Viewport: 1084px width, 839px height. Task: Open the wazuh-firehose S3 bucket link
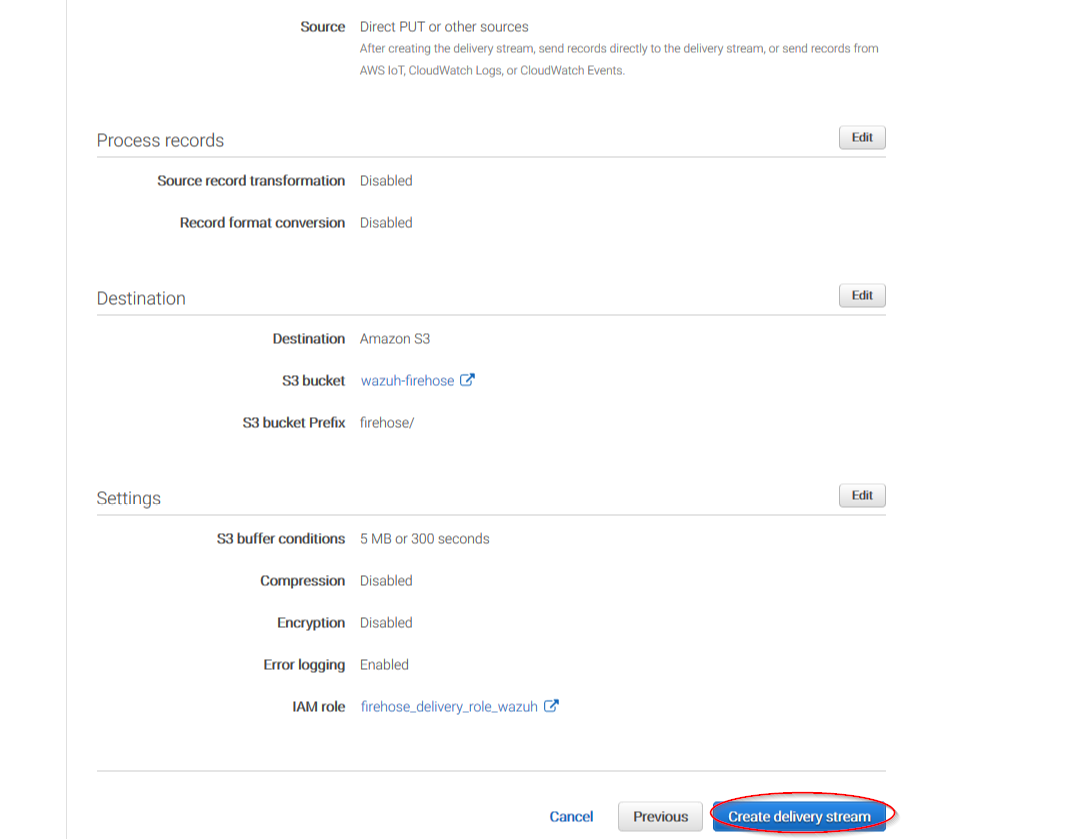coord(407,381)
